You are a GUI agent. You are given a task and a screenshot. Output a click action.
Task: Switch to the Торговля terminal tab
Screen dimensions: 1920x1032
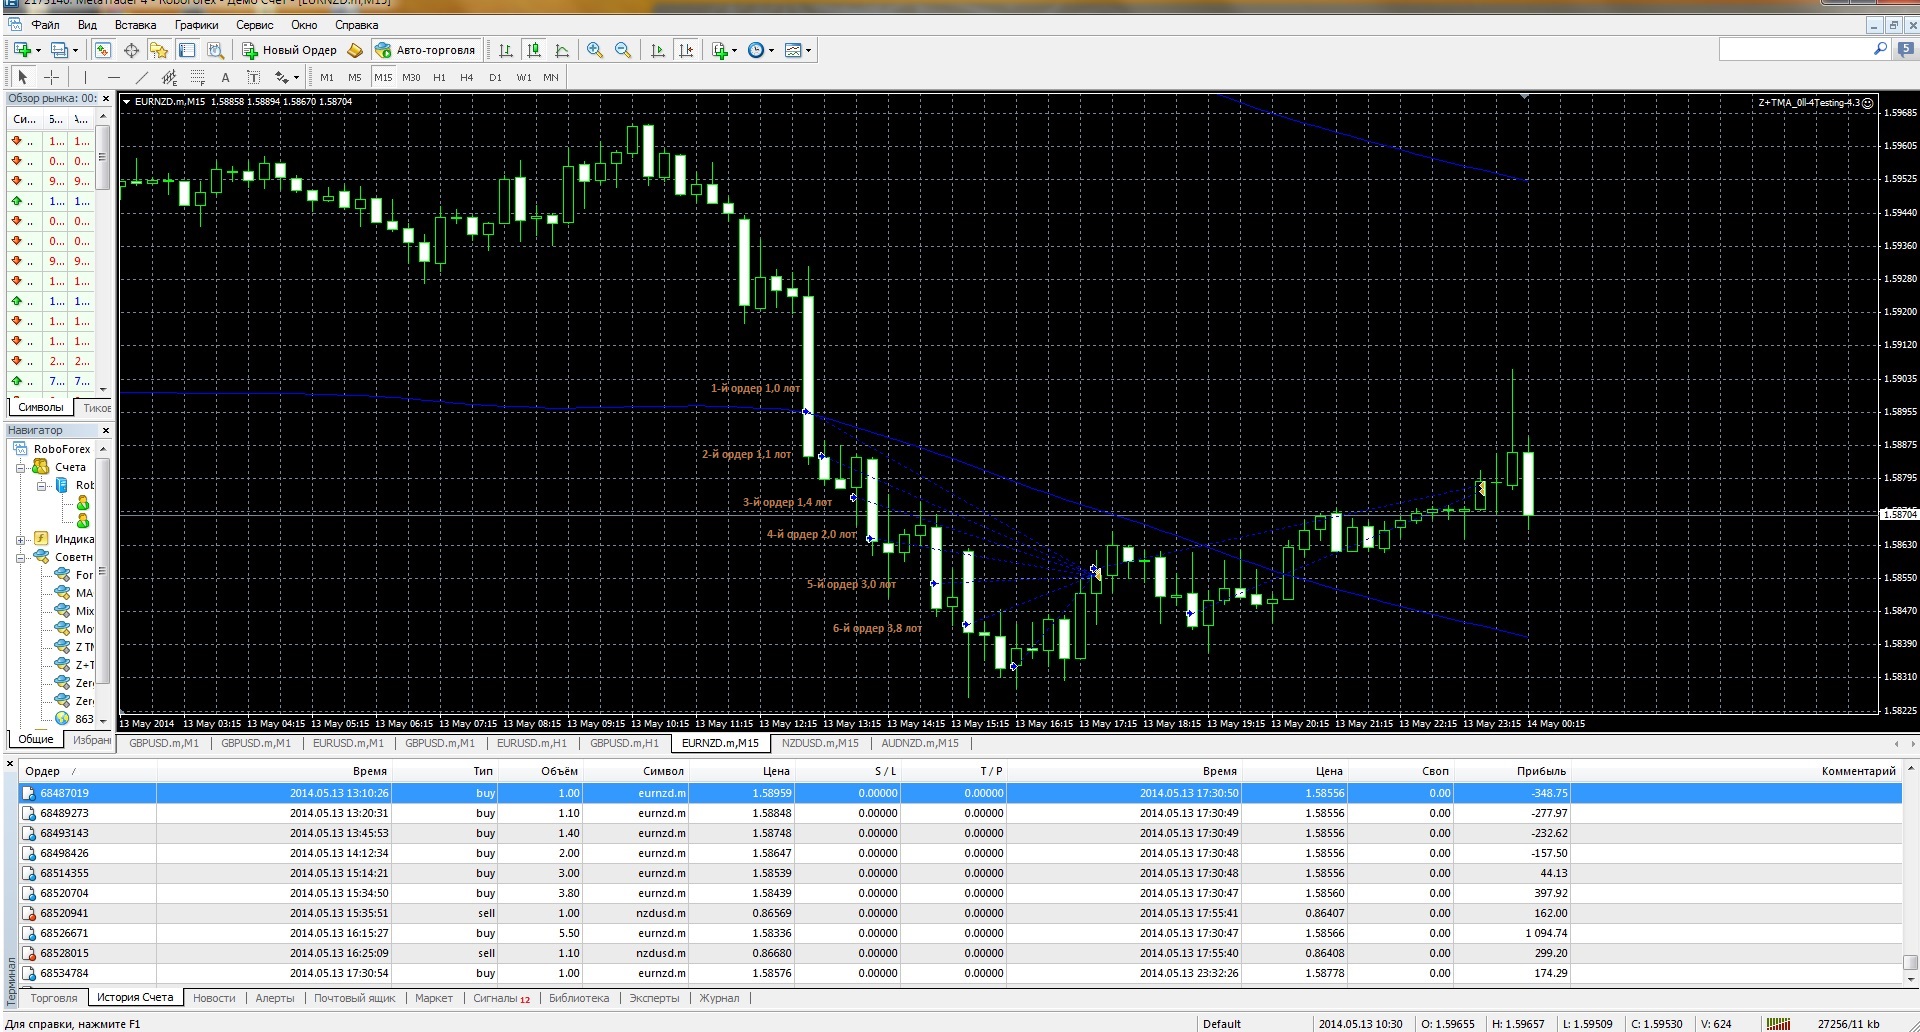pyautogui.click(x=54, y=998)
